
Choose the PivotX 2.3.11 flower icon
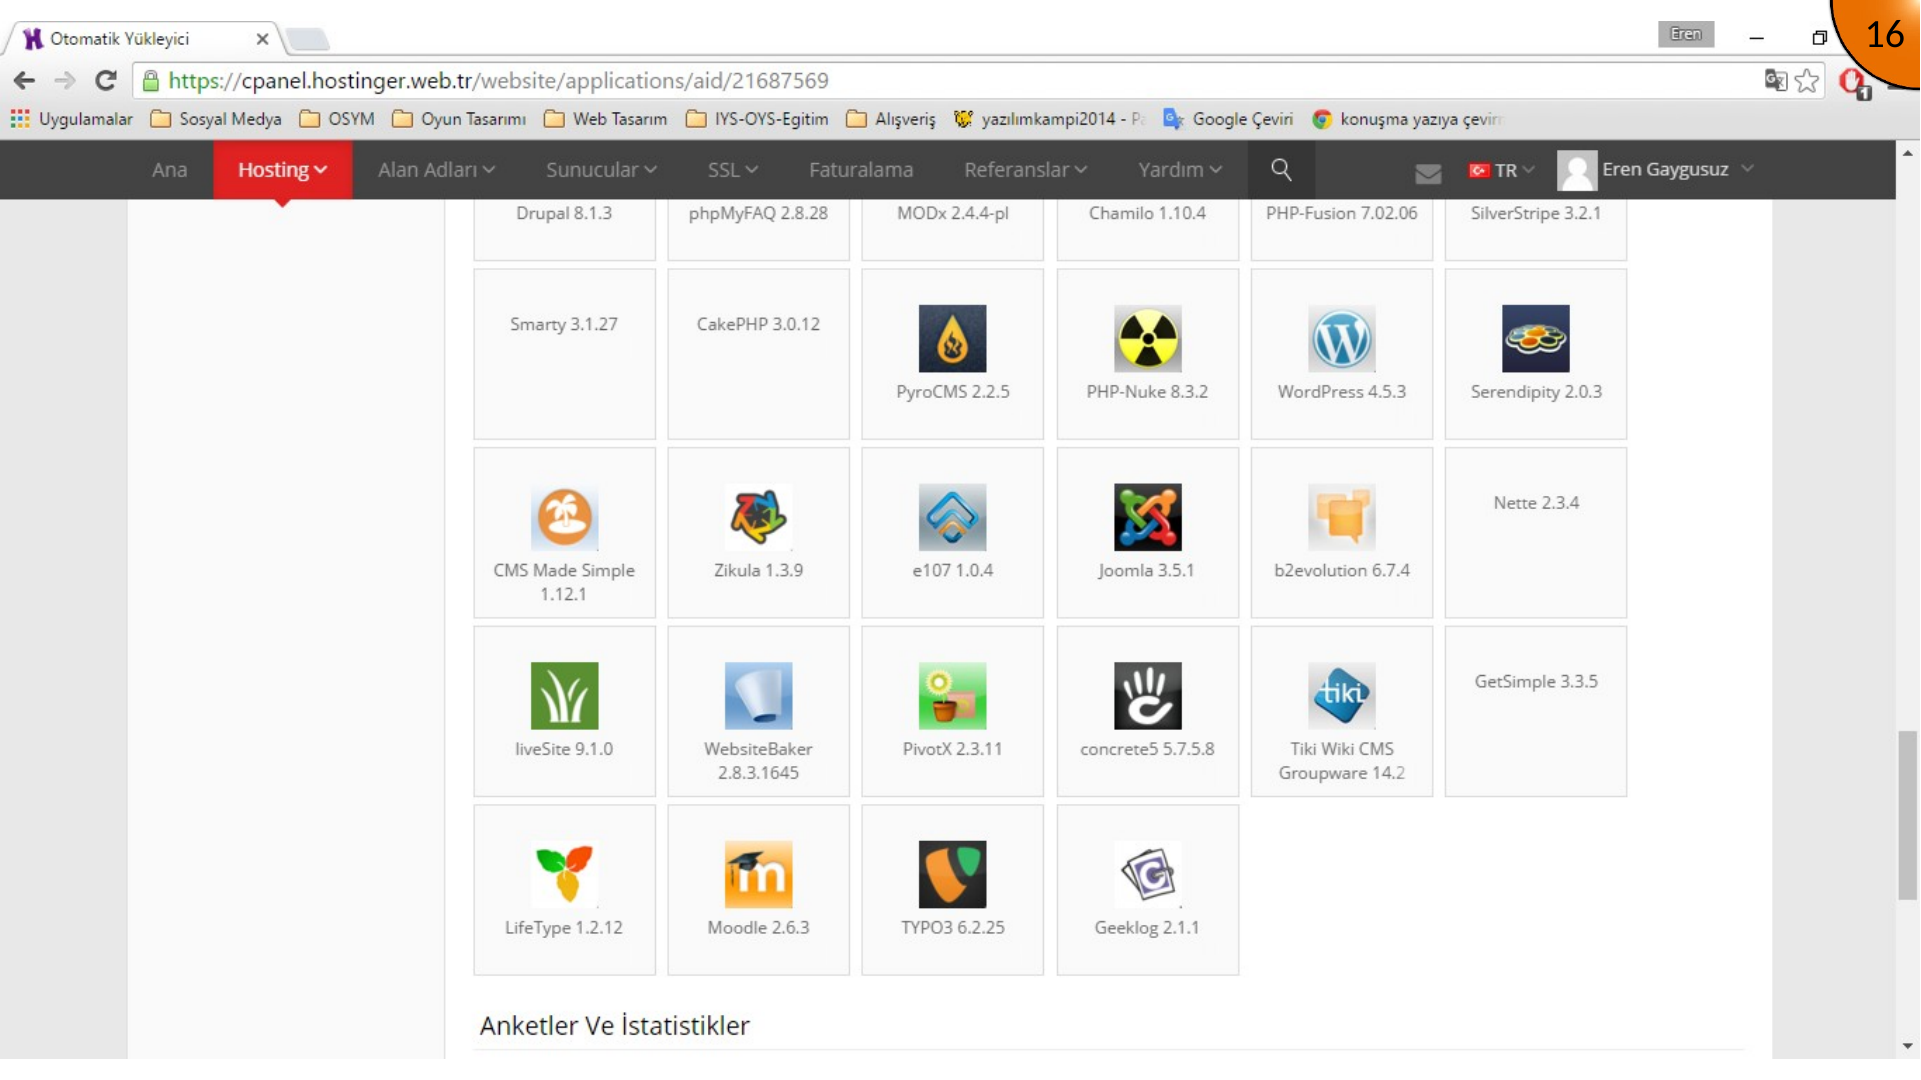click(x=952, y=695)
